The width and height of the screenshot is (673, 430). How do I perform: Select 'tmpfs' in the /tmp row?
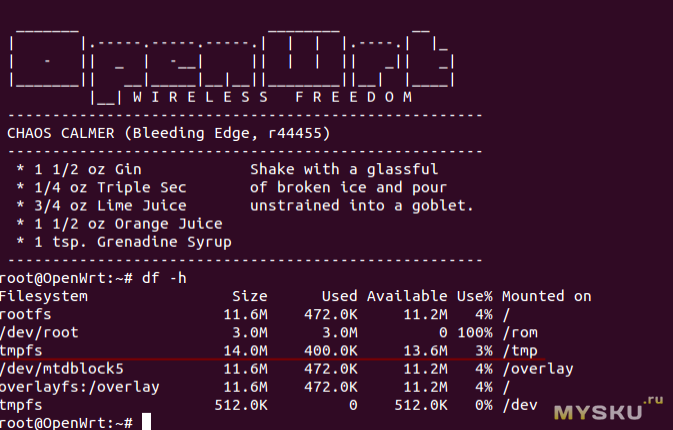click(21, 351)
